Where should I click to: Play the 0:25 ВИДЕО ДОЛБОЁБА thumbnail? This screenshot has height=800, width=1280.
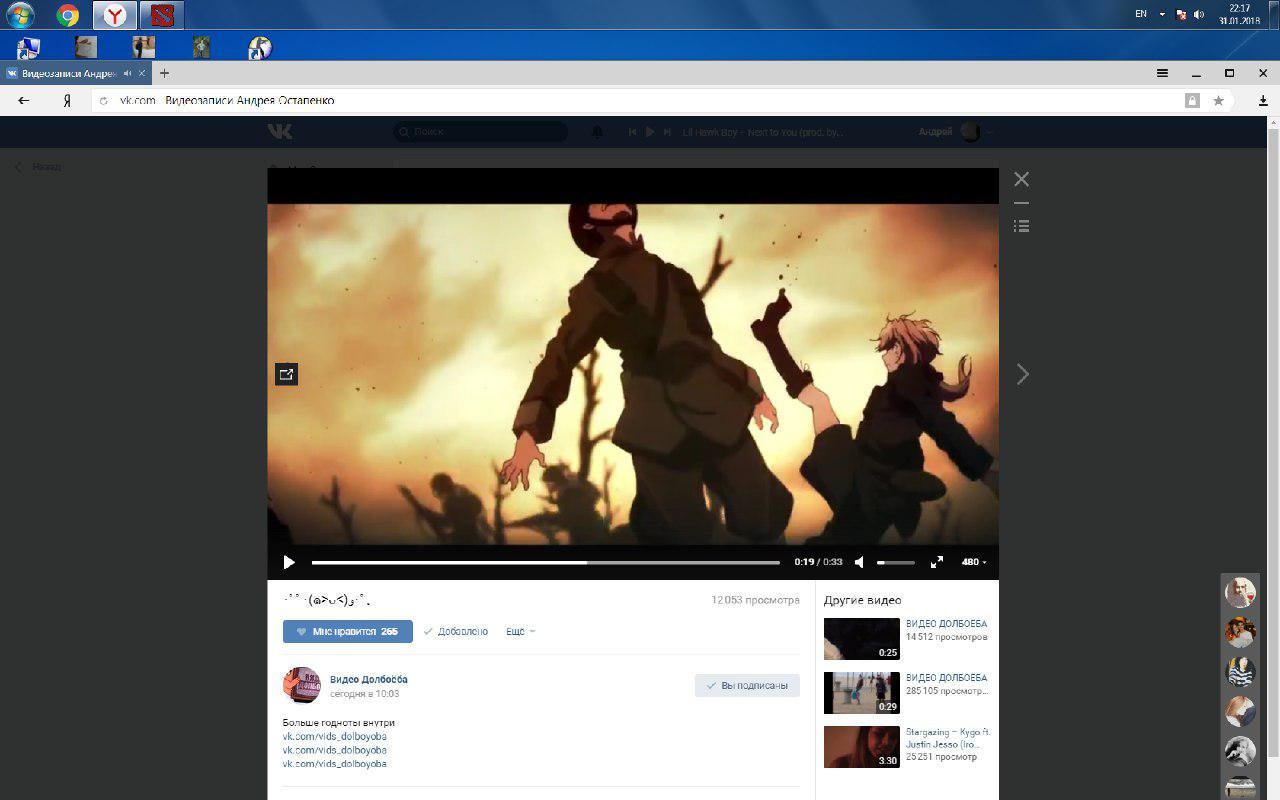(x=862, y=639)
